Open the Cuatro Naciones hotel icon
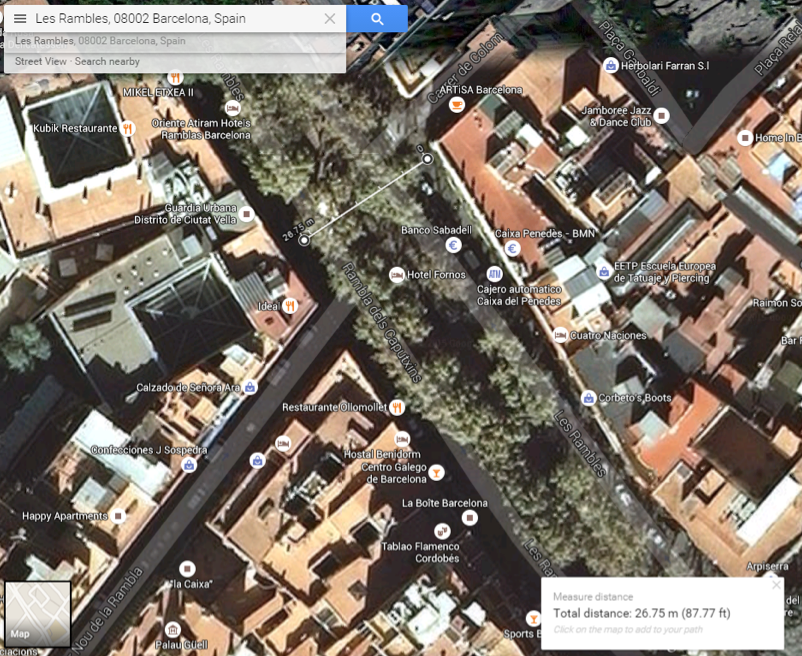 pos(560,335)
